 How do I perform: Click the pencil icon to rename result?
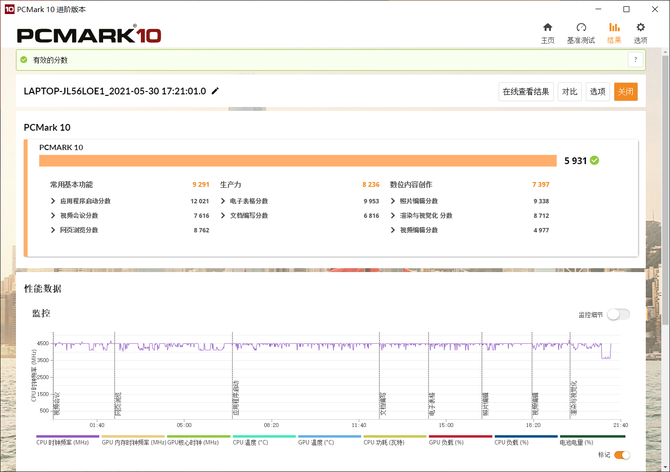tap(215, 91)
